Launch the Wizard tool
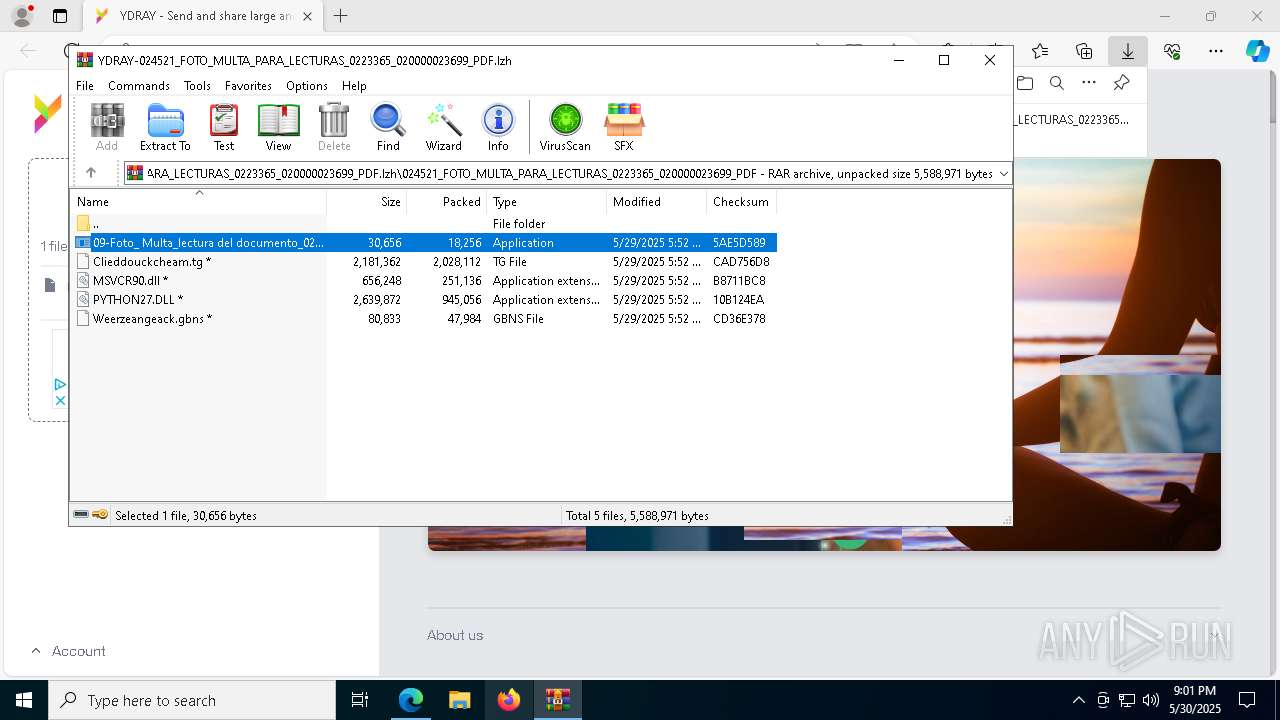This screenshot has height=720, width=1280. (443, 127)
